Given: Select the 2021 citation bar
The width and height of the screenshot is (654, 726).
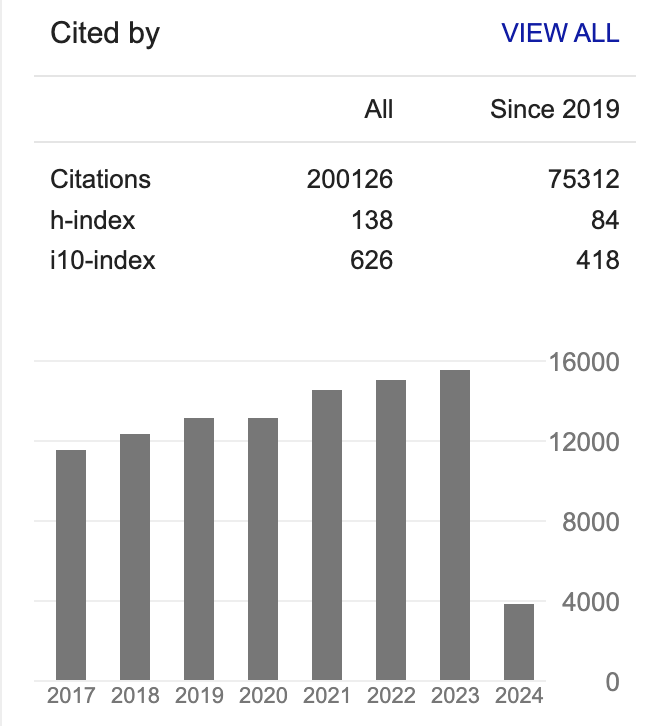Looking at the screenshot, I should pos(327,535).
